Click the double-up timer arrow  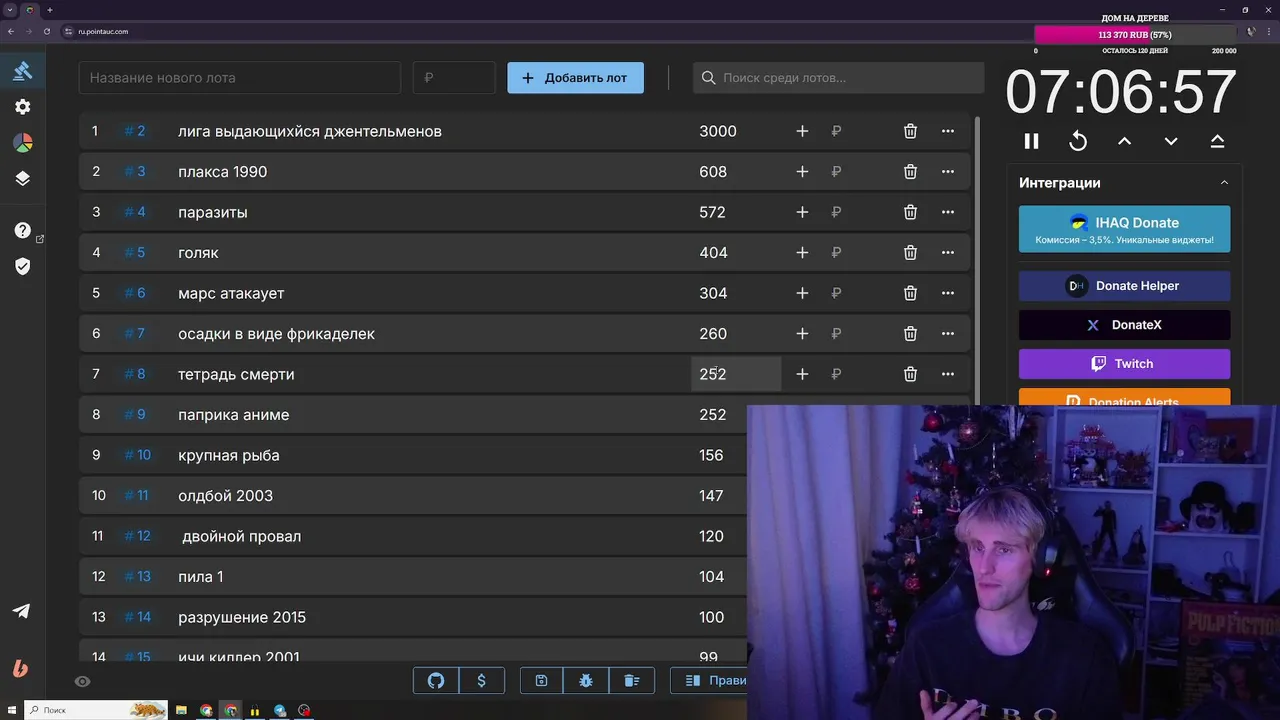(1217, 141)
